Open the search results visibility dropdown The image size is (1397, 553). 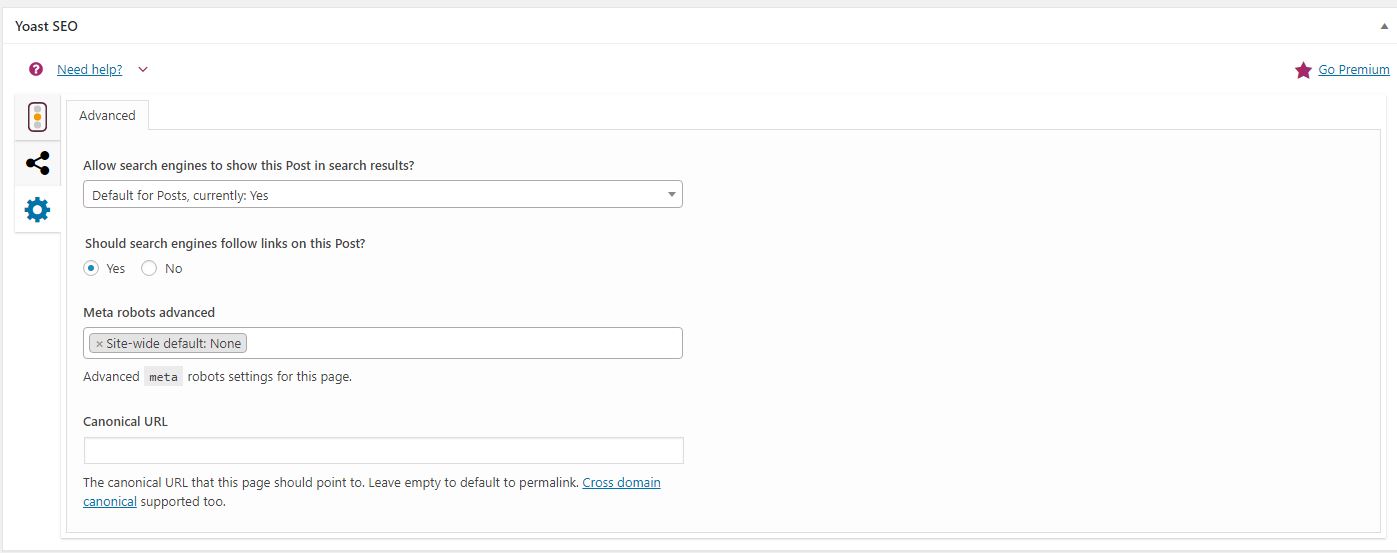coord(382,195)
